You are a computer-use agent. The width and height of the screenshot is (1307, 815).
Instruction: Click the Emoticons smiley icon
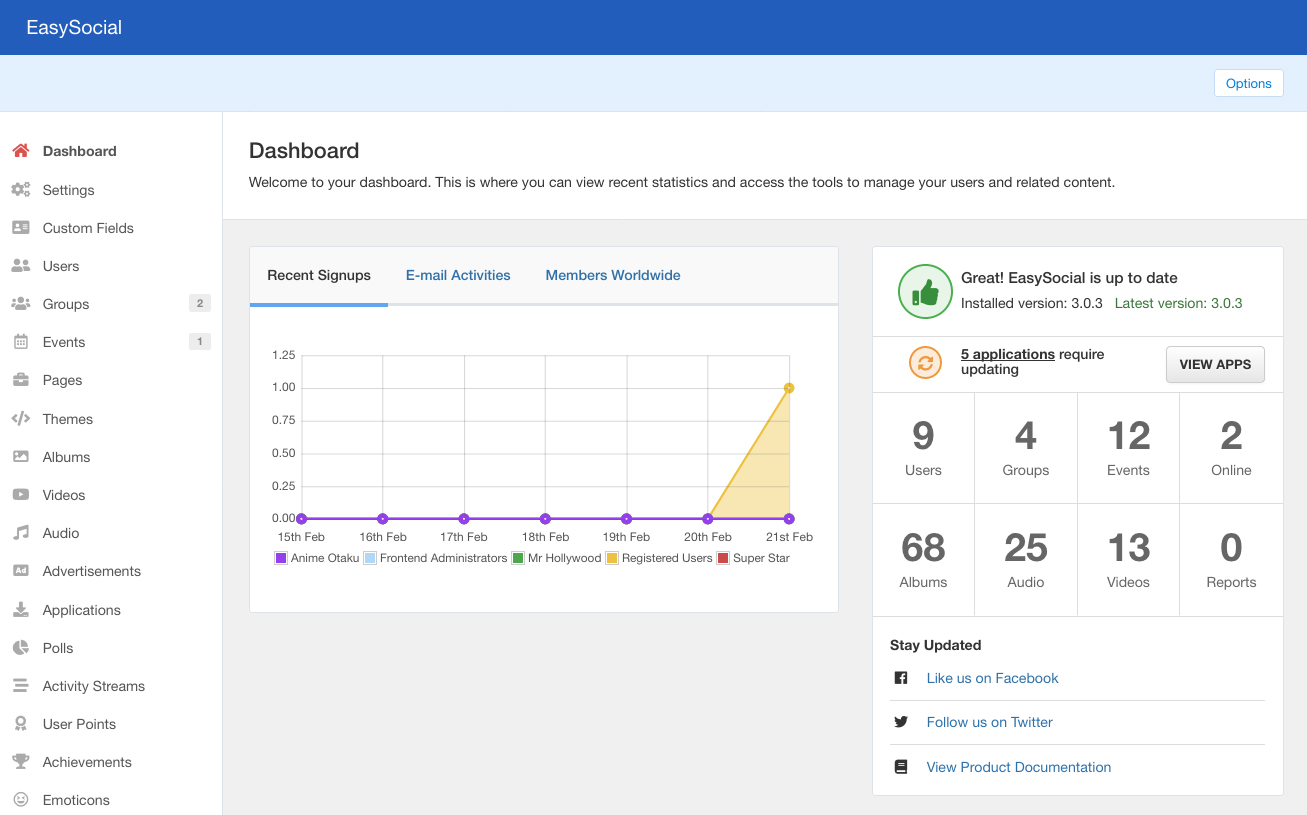20,800
